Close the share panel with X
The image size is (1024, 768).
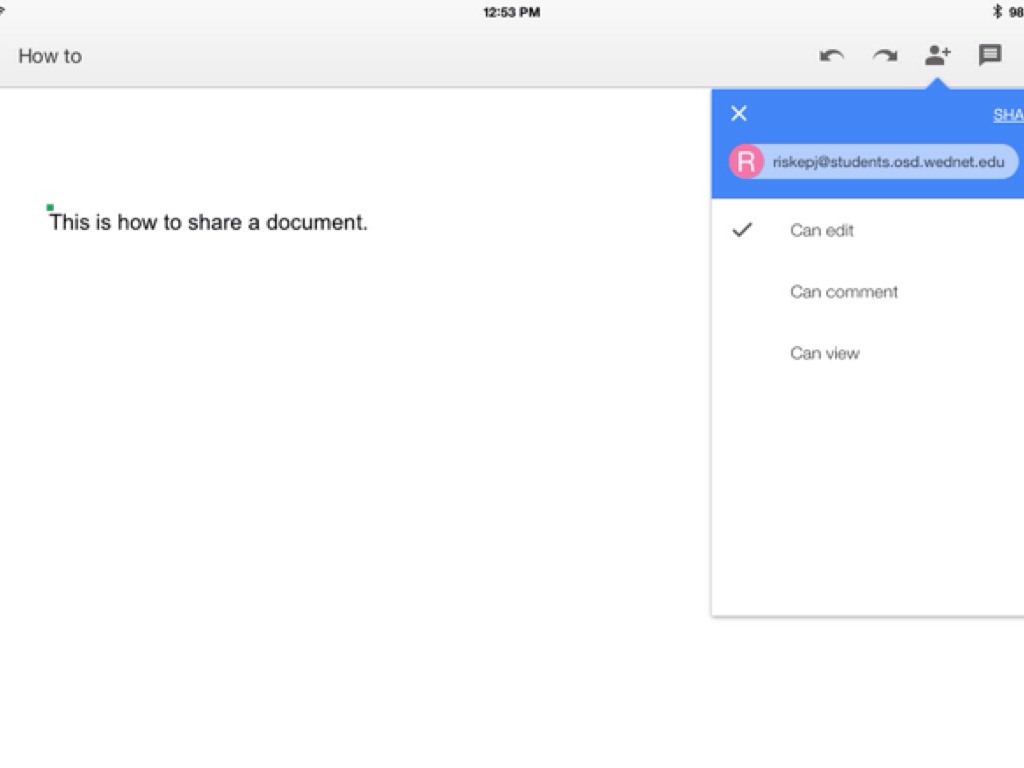(739, 114)
